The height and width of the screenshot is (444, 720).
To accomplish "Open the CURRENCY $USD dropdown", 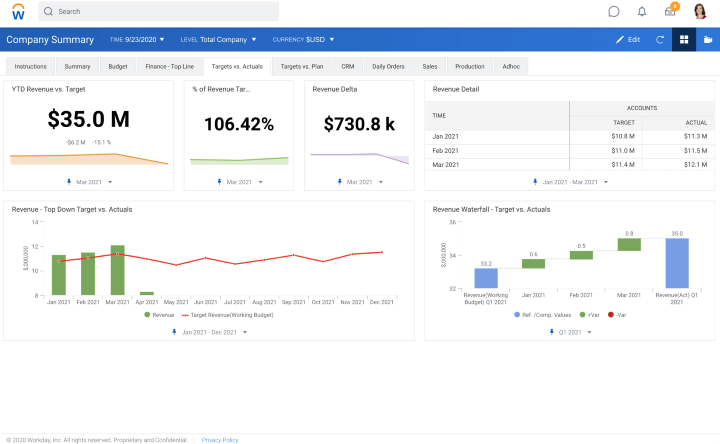I will 303,40.
